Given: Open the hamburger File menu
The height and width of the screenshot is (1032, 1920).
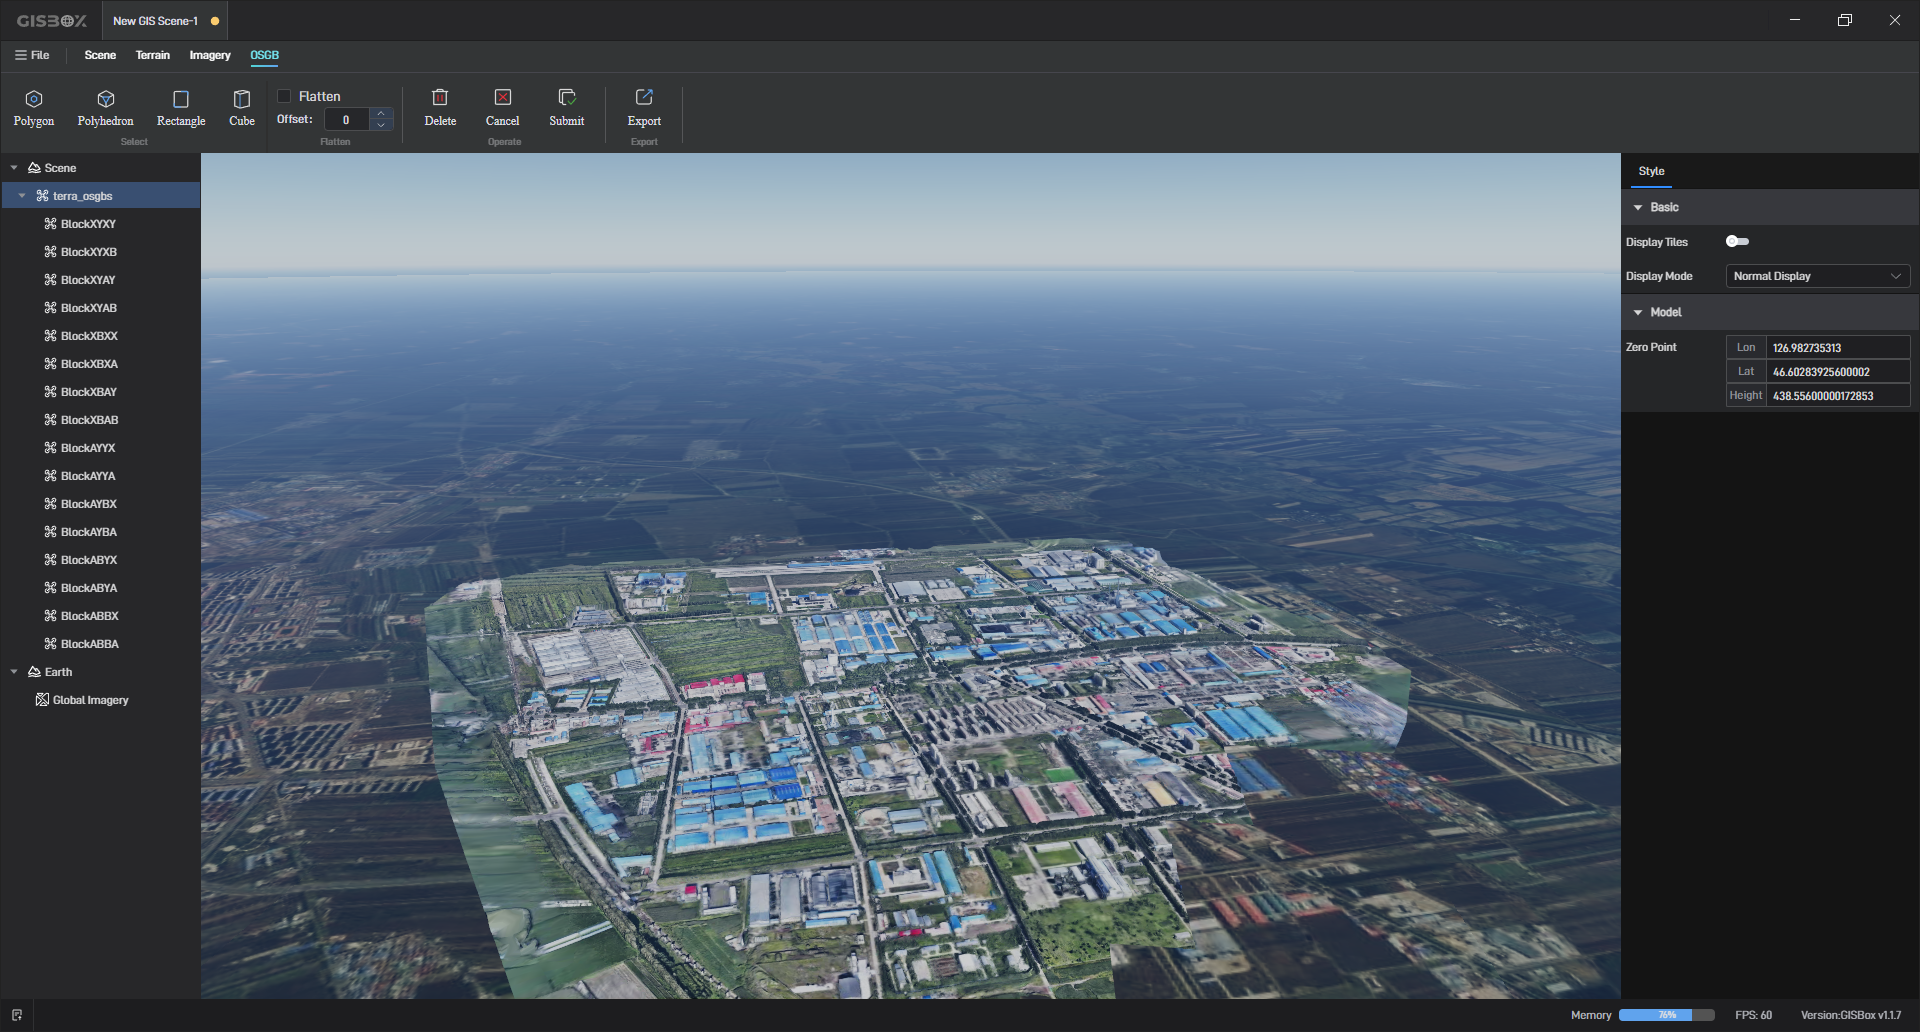Looking at the screenshot, I should click(x=32, y=55).
